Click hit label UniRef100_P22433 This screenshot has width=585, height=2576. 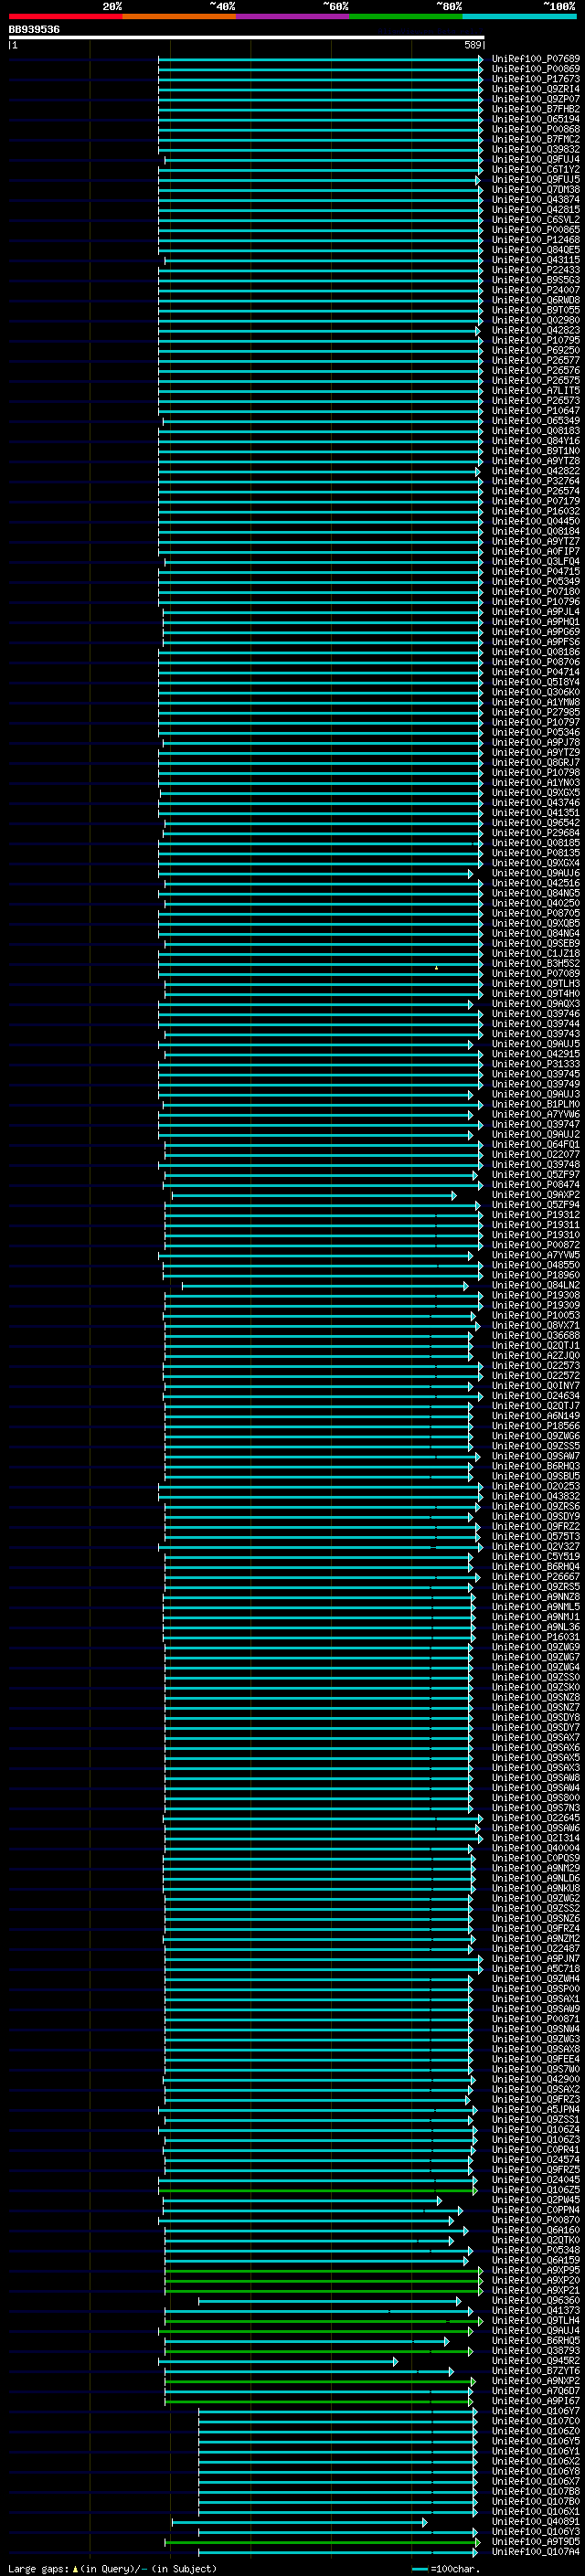(535, 270)
